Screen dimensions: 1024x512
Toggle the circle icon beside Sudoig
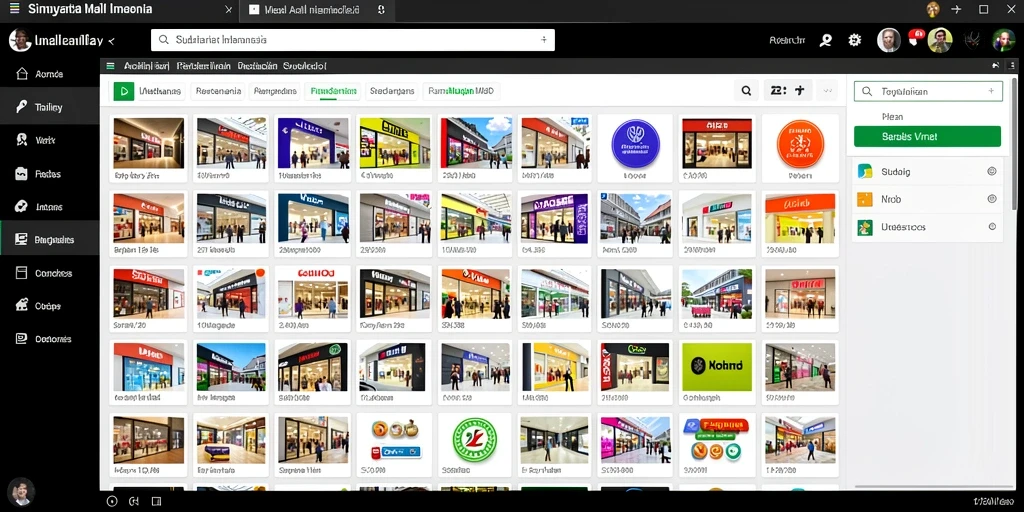pos(992,172)
